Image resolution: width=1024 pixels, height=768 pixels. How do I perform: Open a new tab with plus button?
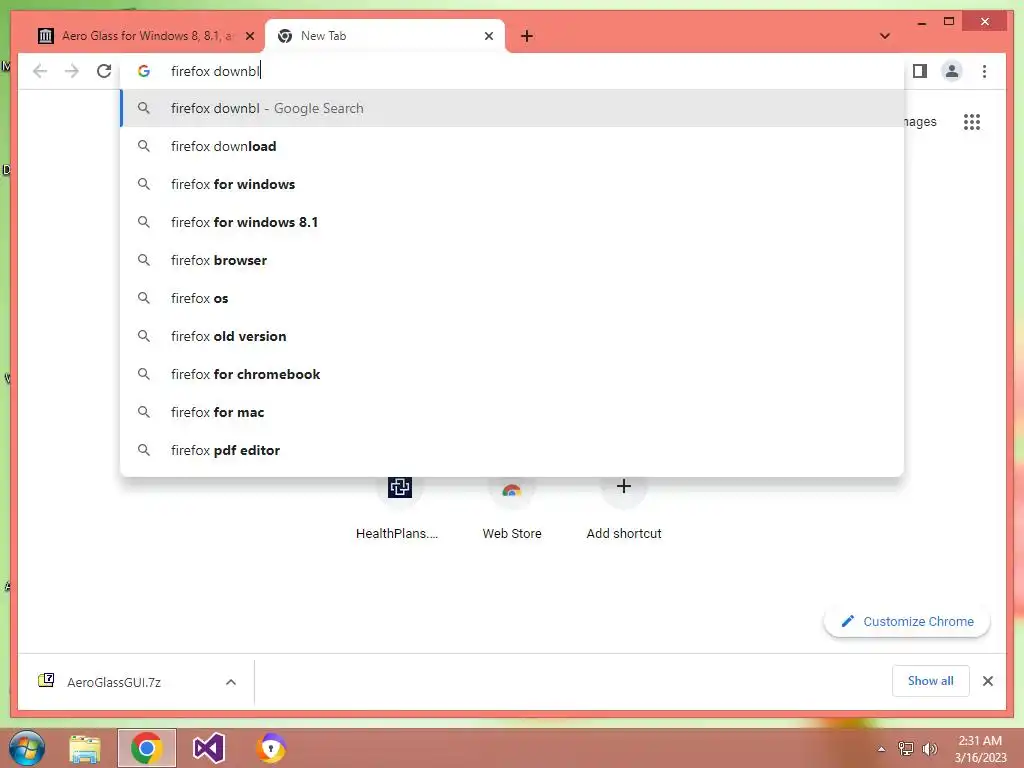click(x=527, y=36)
